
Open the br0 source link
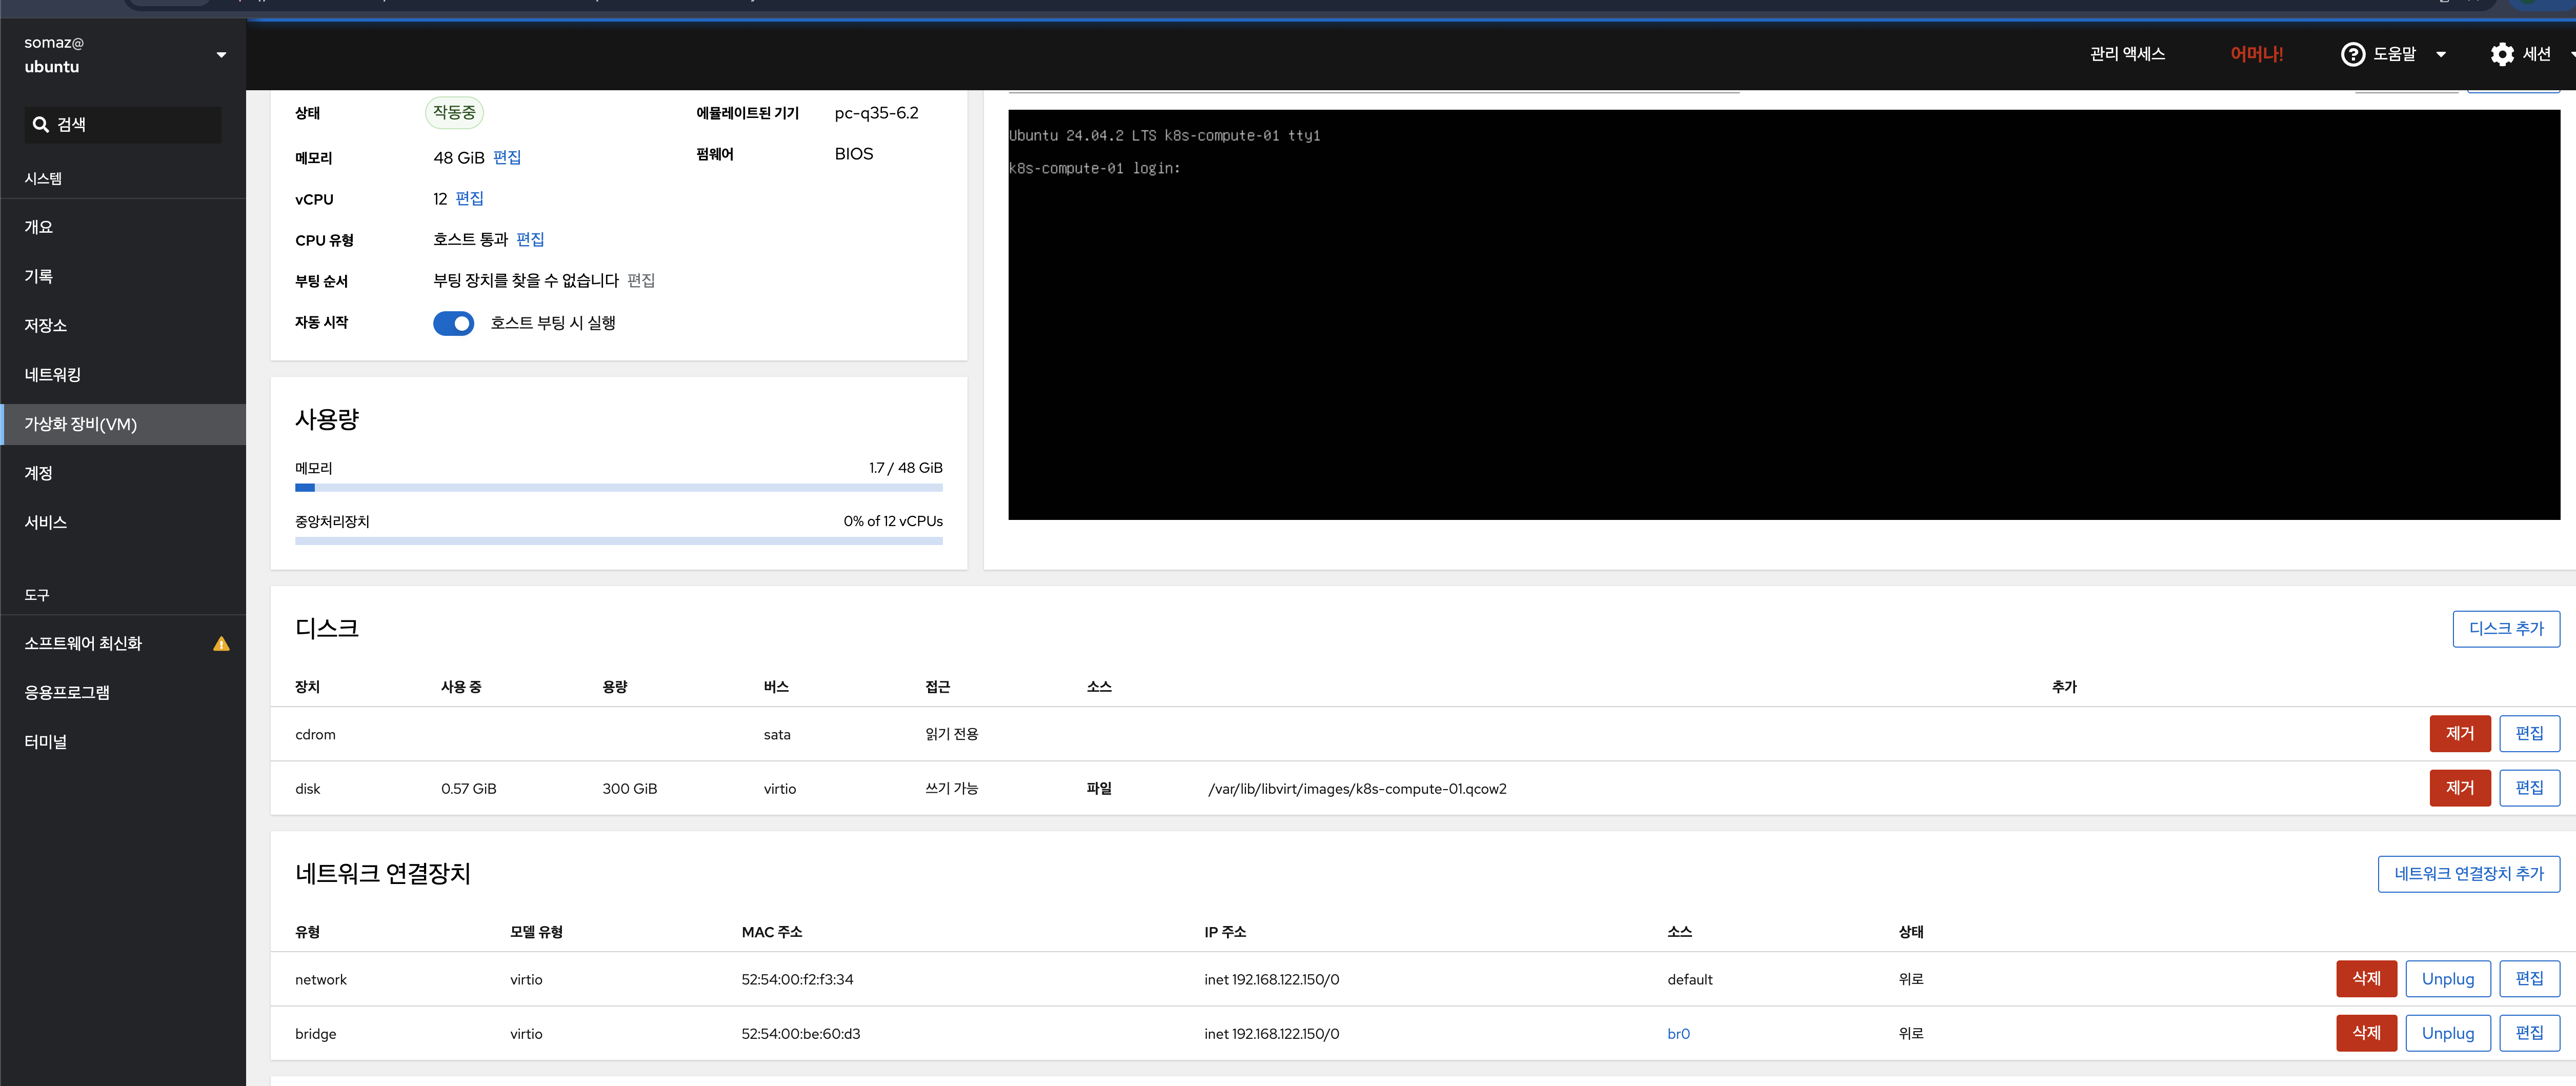[1678, 1034]
